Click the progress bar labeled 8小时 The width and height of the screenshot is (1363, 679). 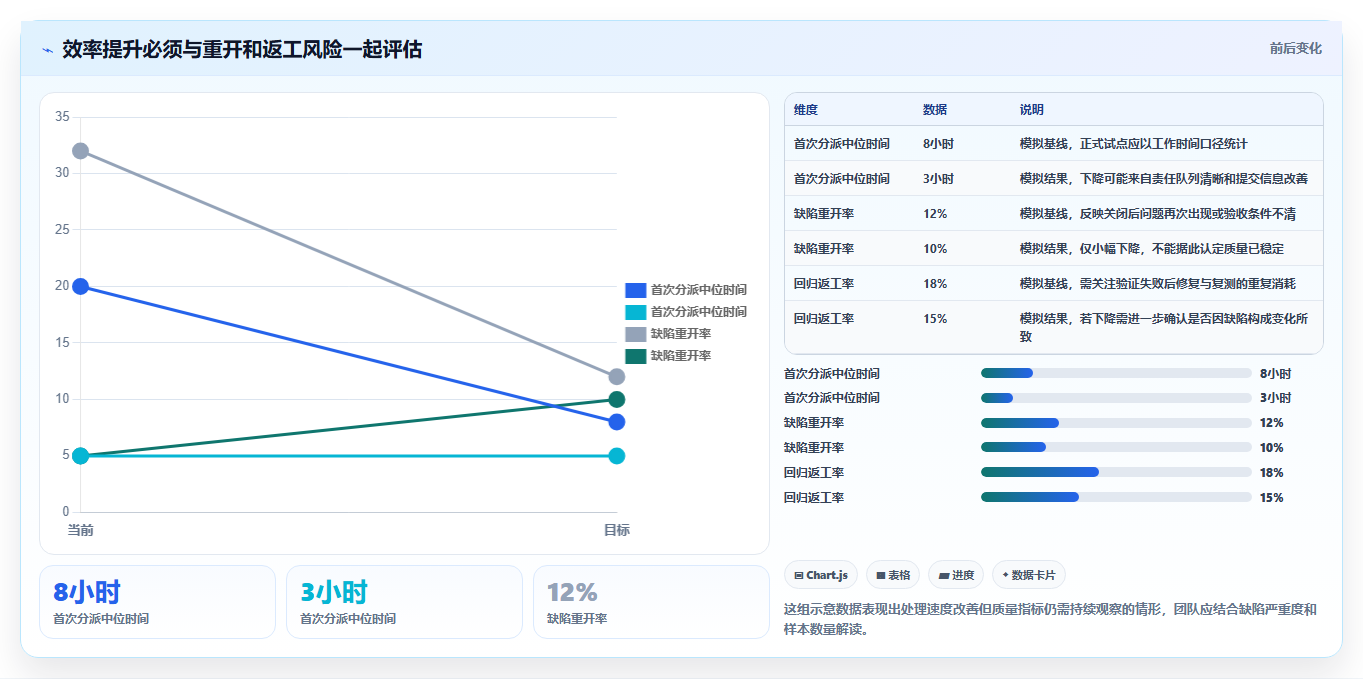[1116, 373]
